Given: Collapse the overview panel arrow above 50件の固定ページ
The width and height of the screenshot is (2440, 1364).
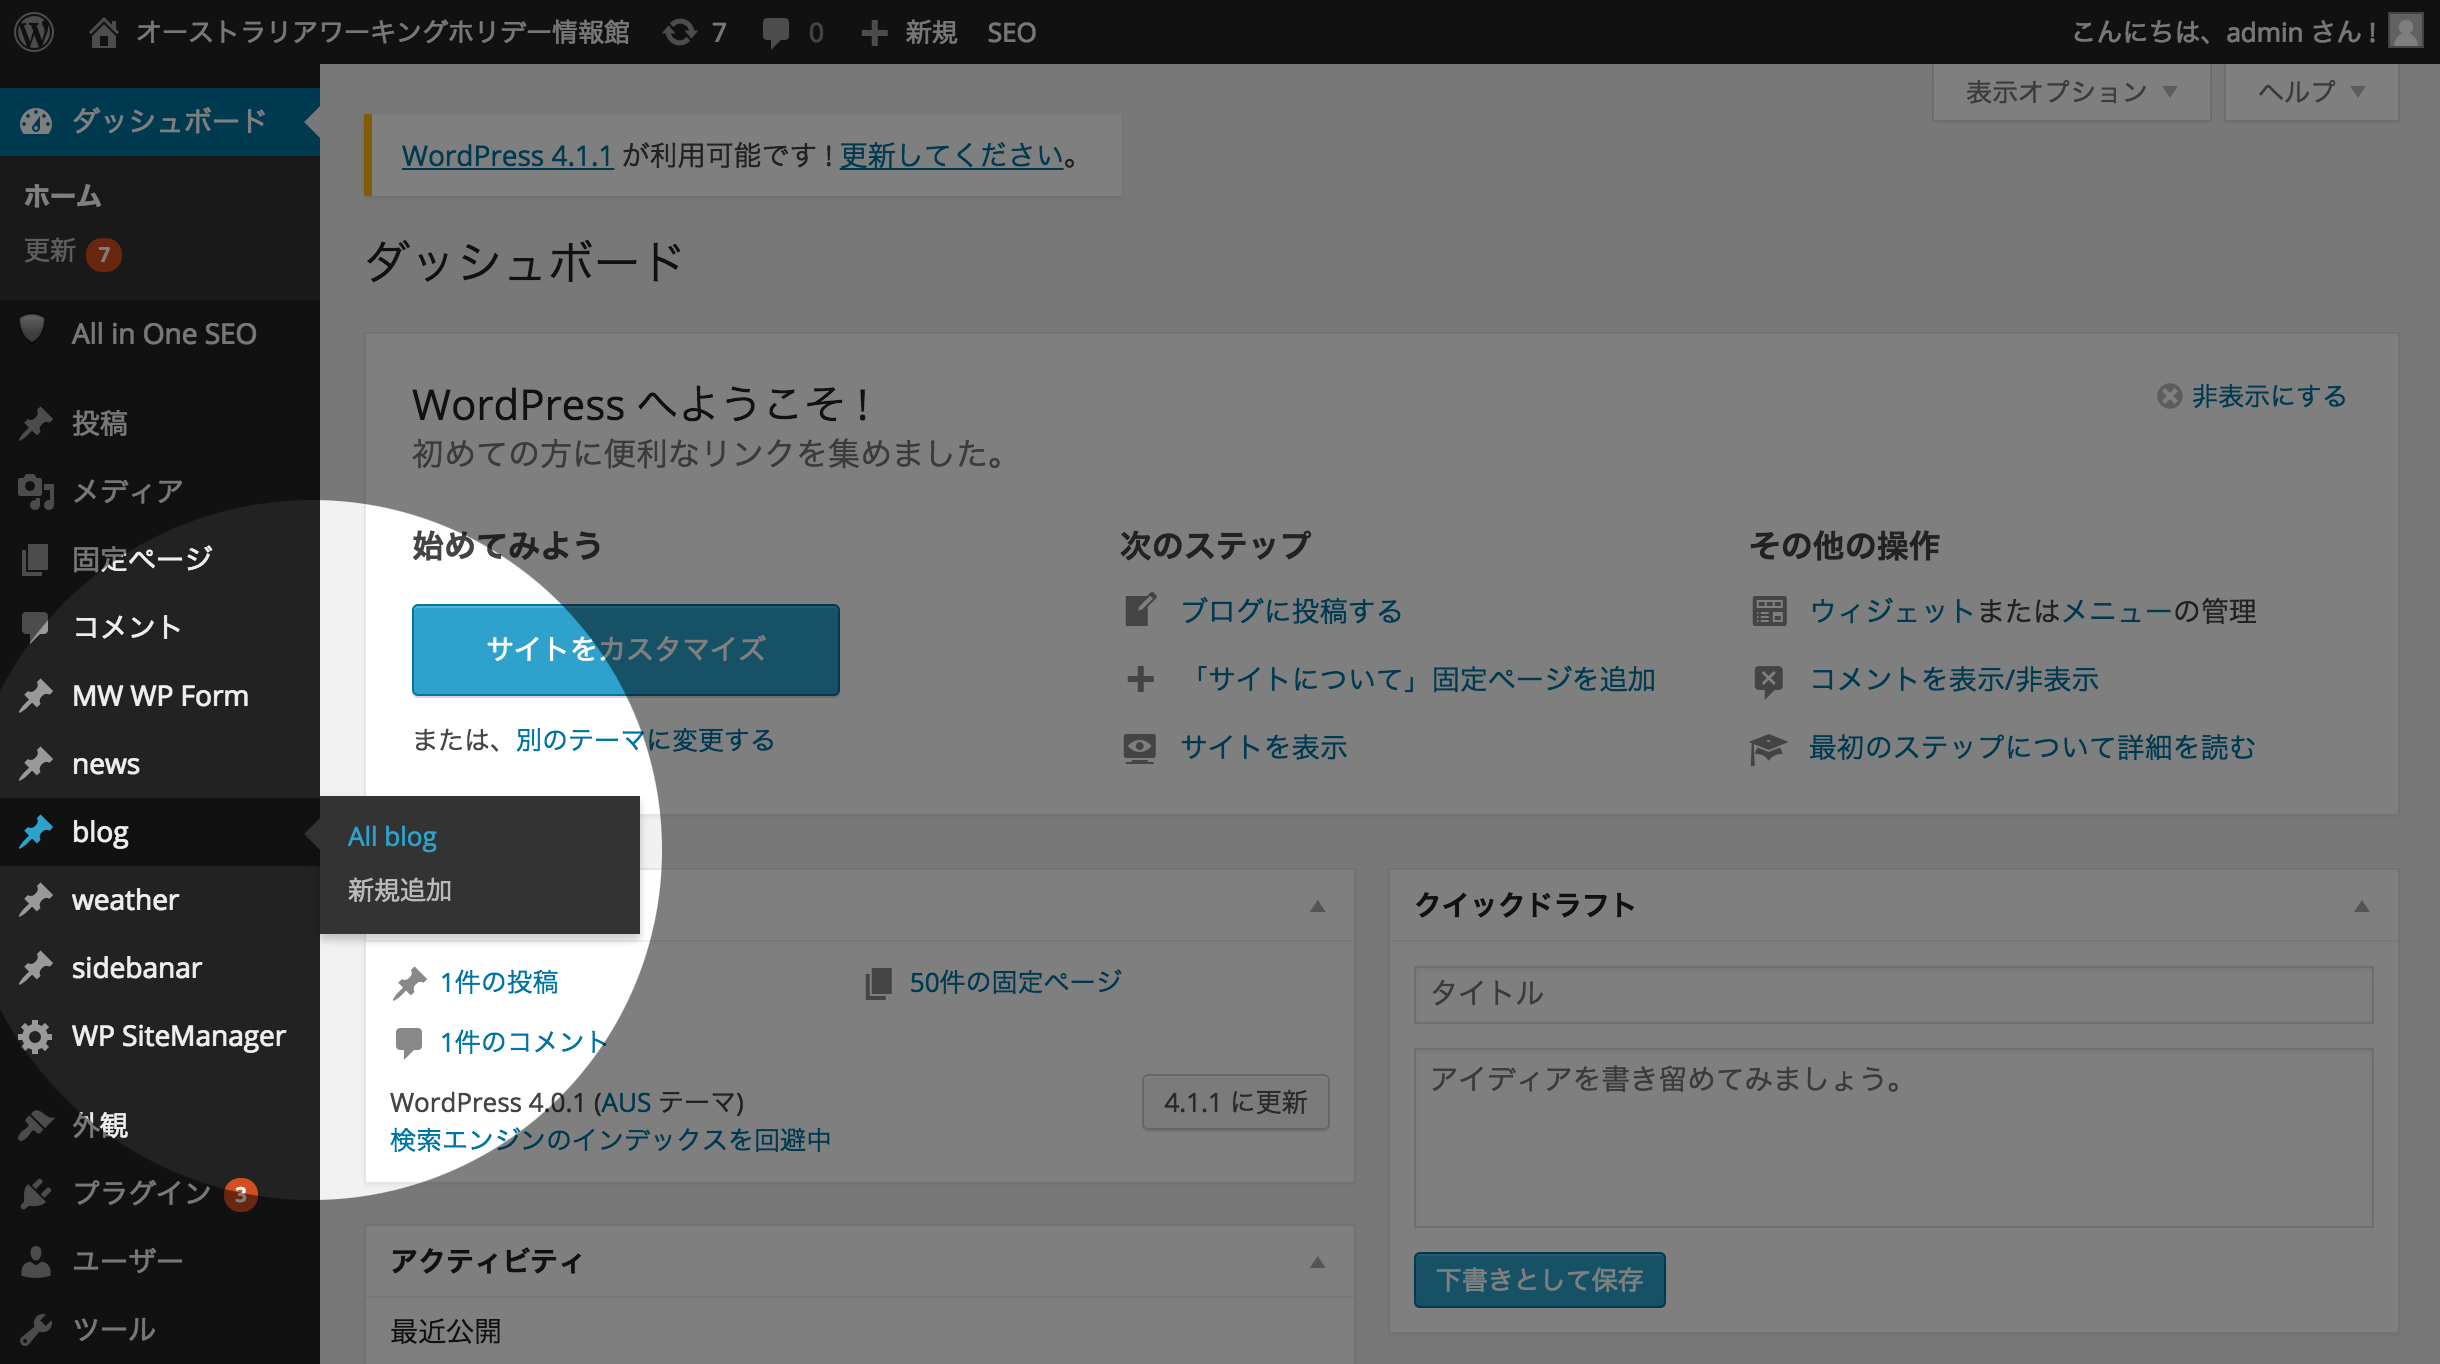Looking at the screenshot, I should (x=1318, y=906).
